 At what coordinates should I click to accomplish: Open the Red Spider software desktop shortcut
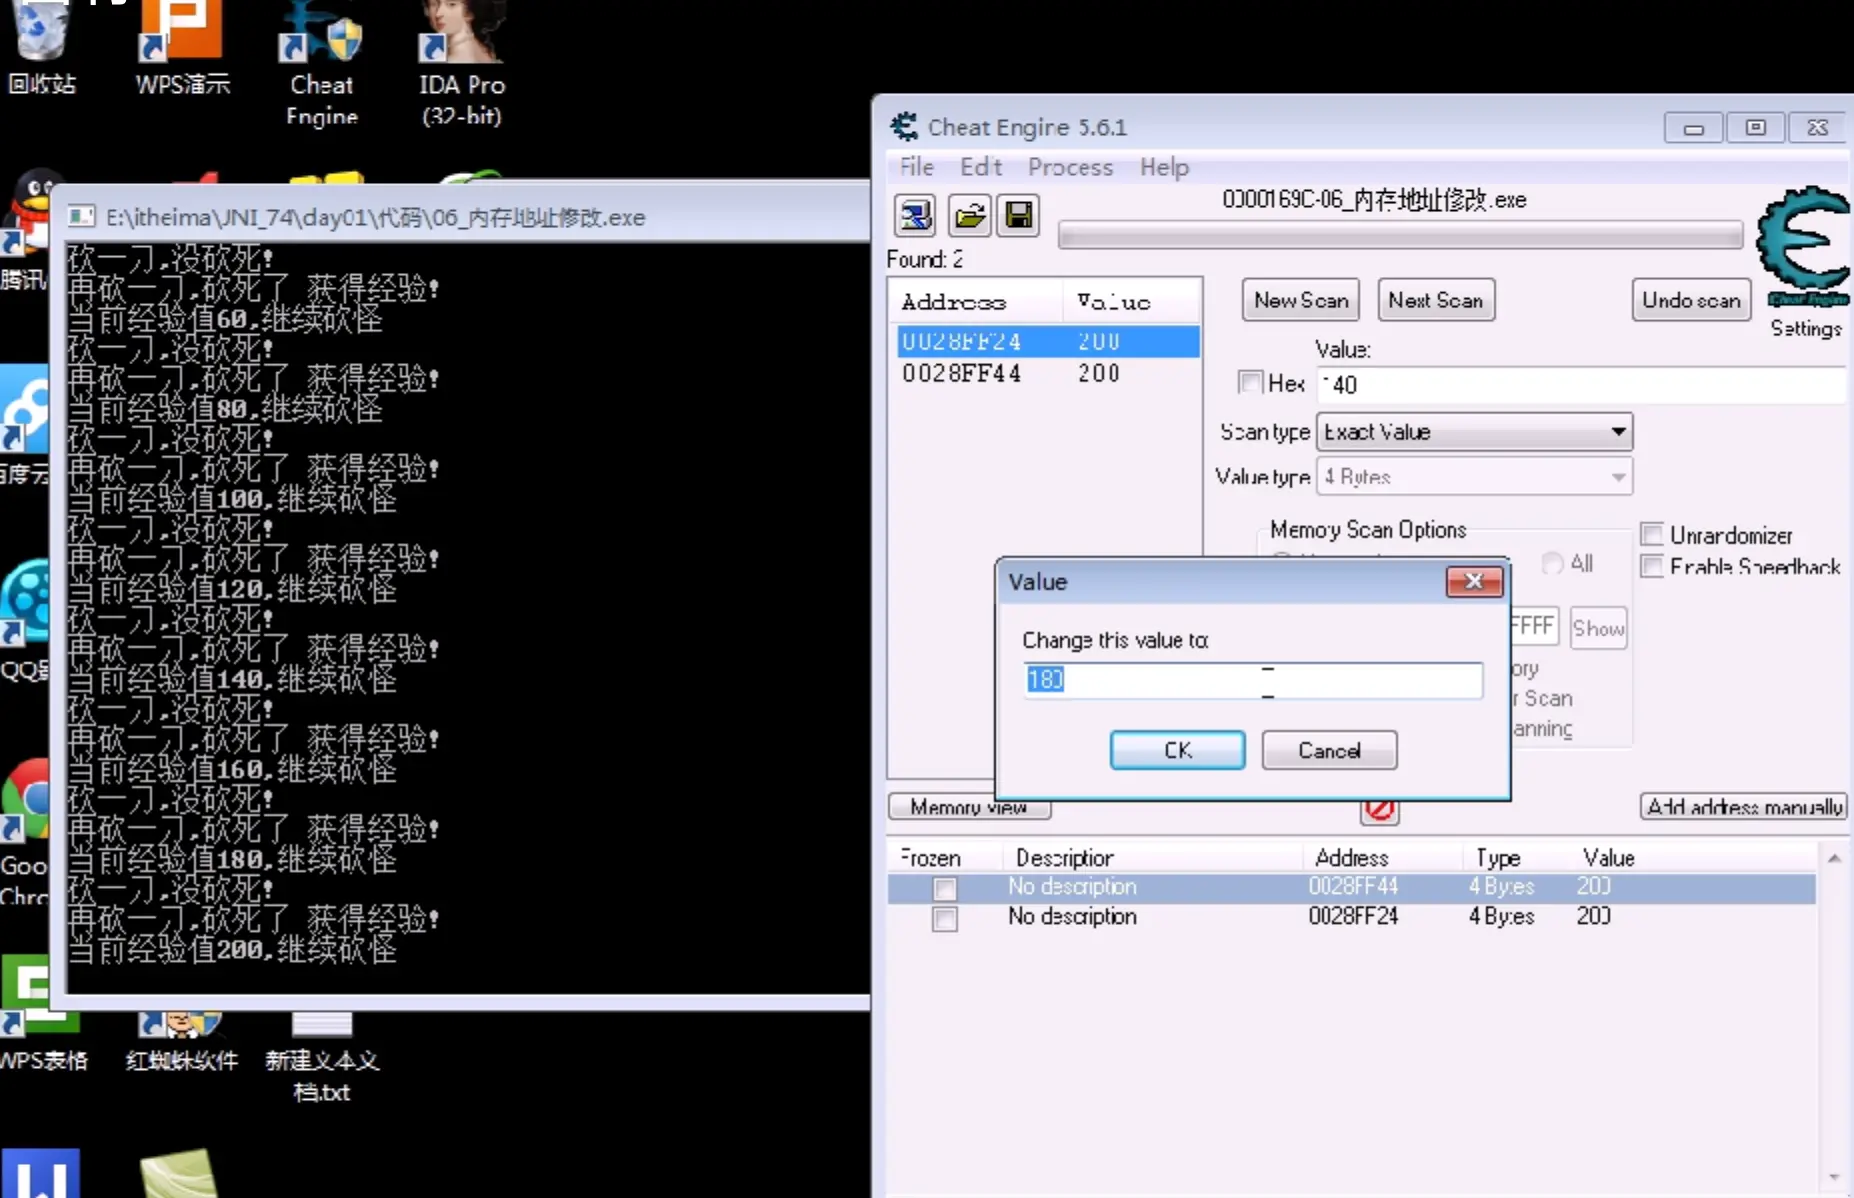181,1040
